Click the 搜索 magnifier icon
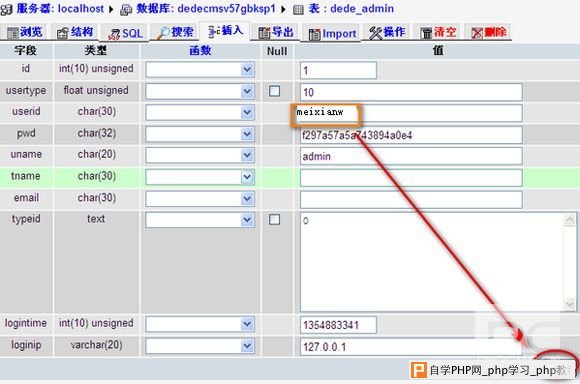The width and height of the screenshot is (580, 384). 163,33
